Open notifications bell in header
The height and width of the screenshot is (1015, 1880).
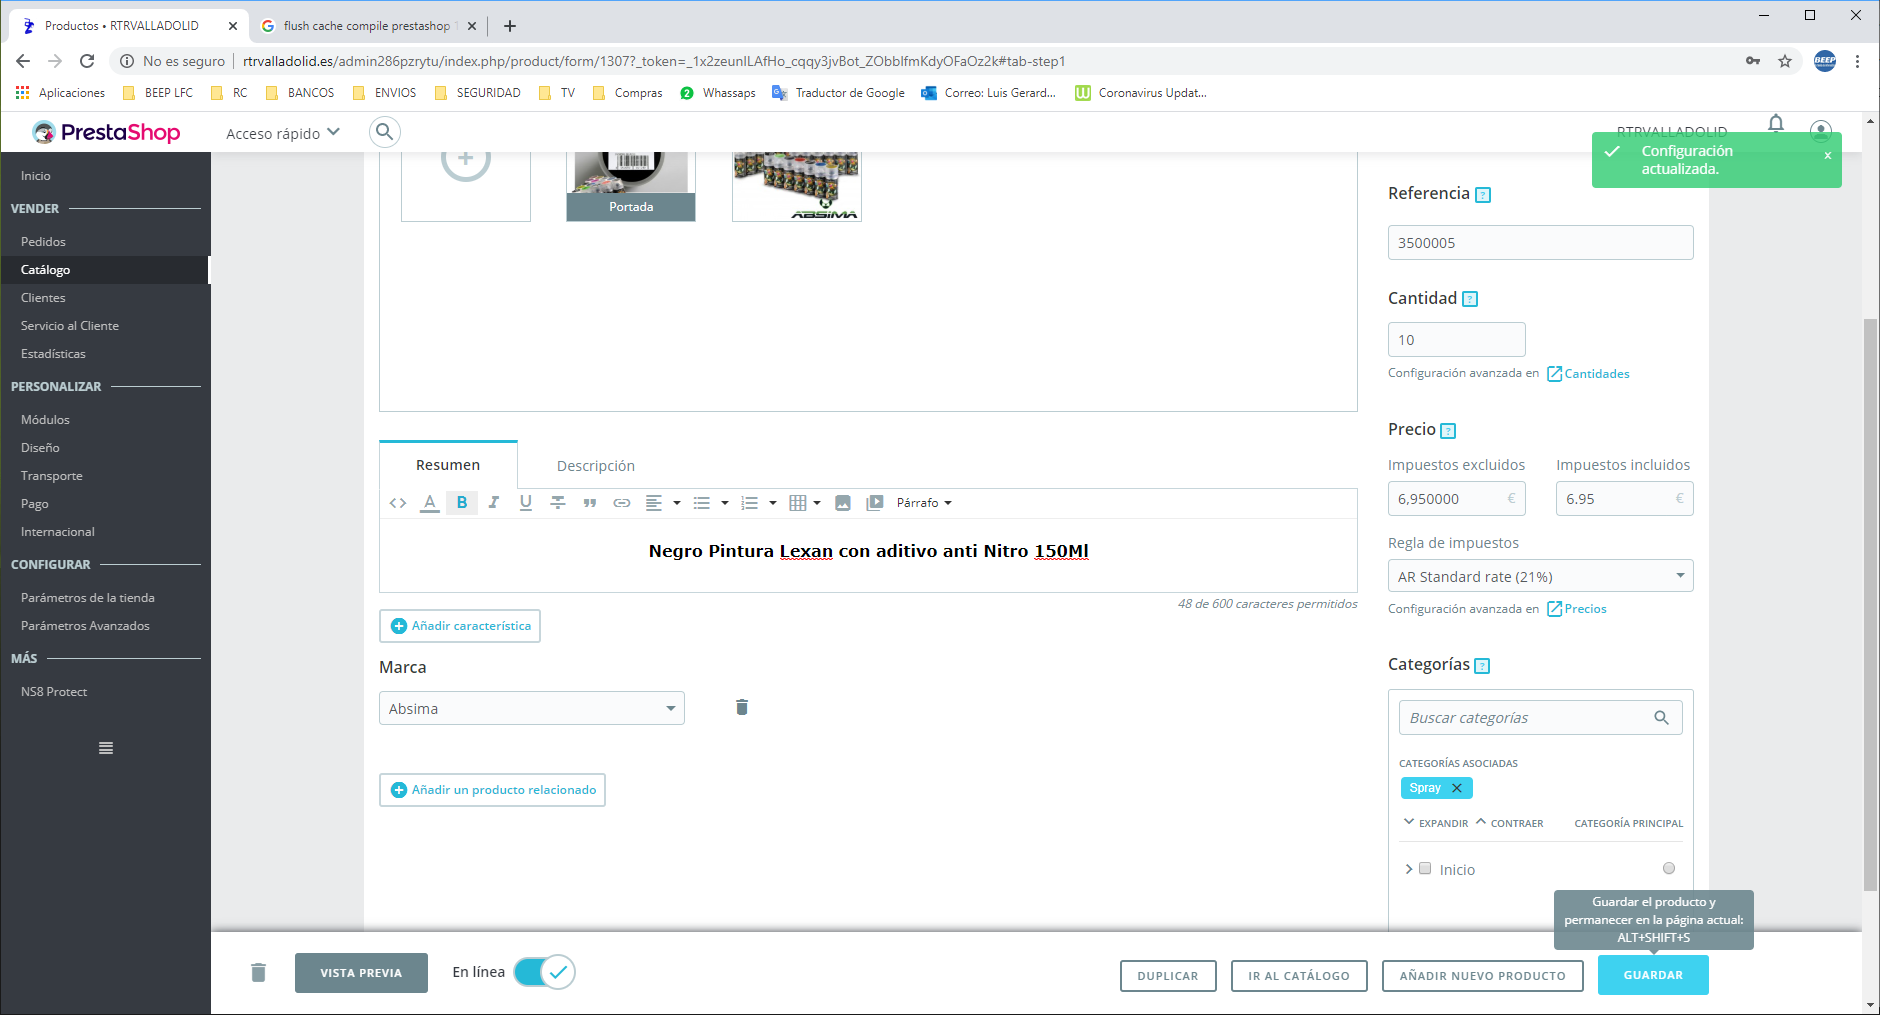click(x=1776, y=124)
